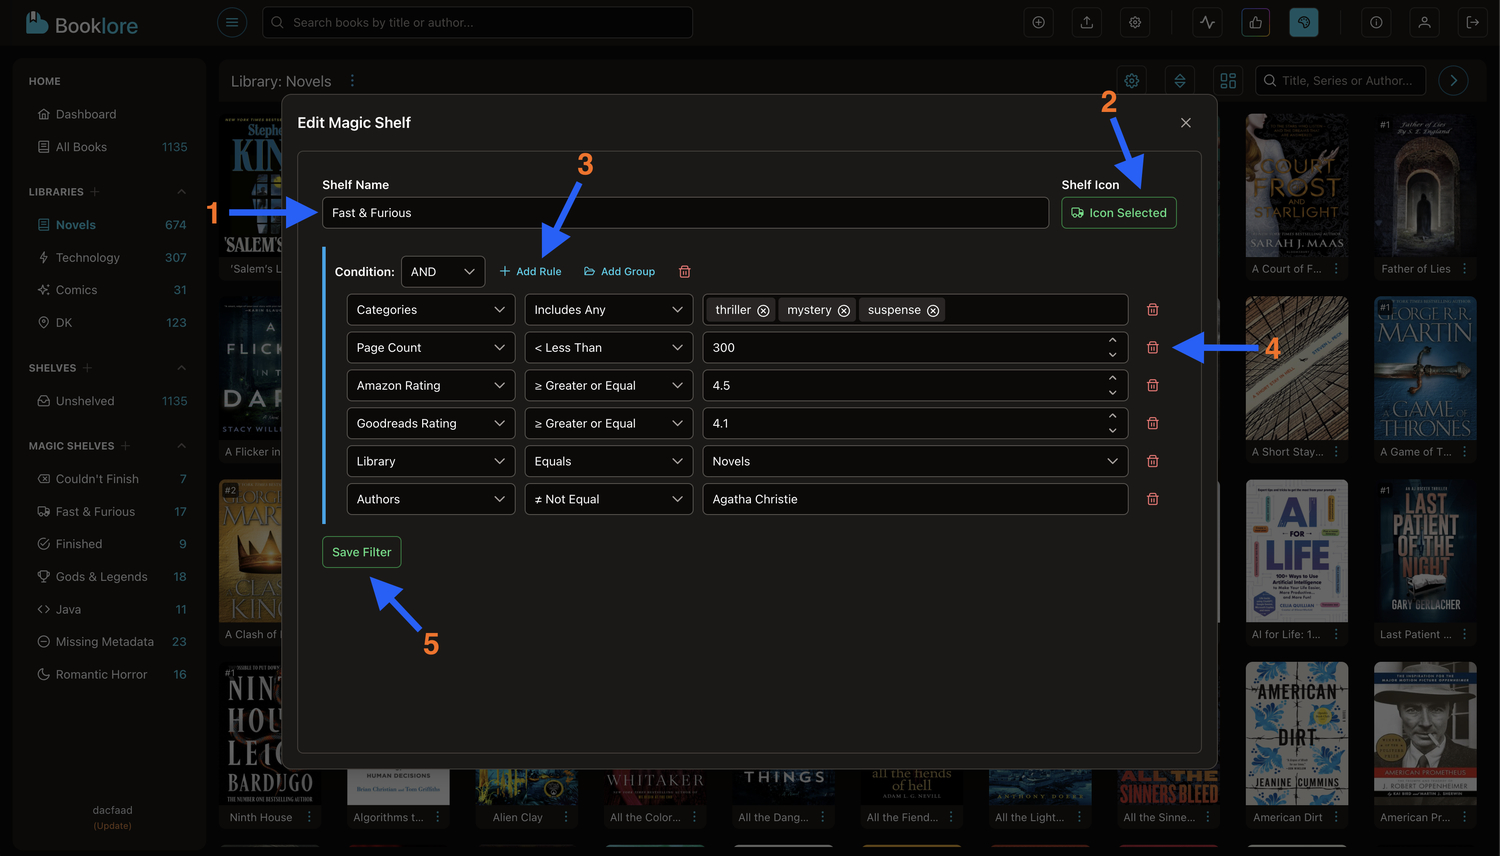Viewport: 1500px width, 856px height.
Task: Click the Save Filter button
Action: tap(361, 552)
